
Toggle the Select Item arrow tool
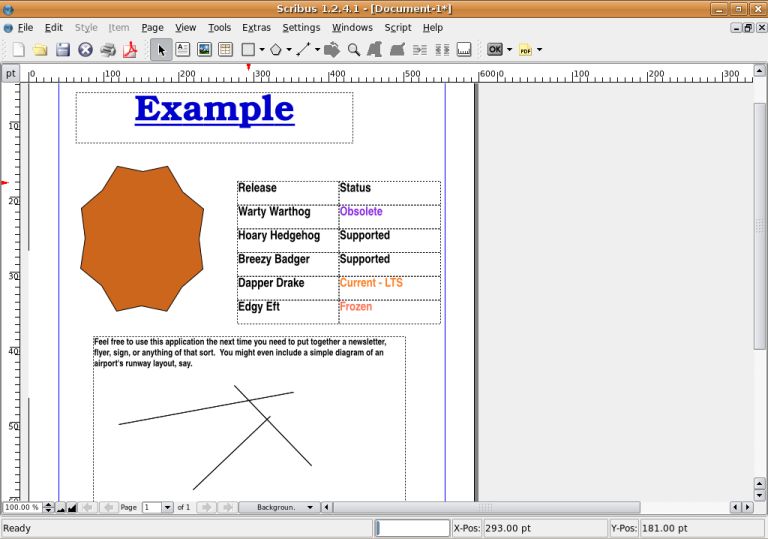pyautogui.click(x=161, y=49)
